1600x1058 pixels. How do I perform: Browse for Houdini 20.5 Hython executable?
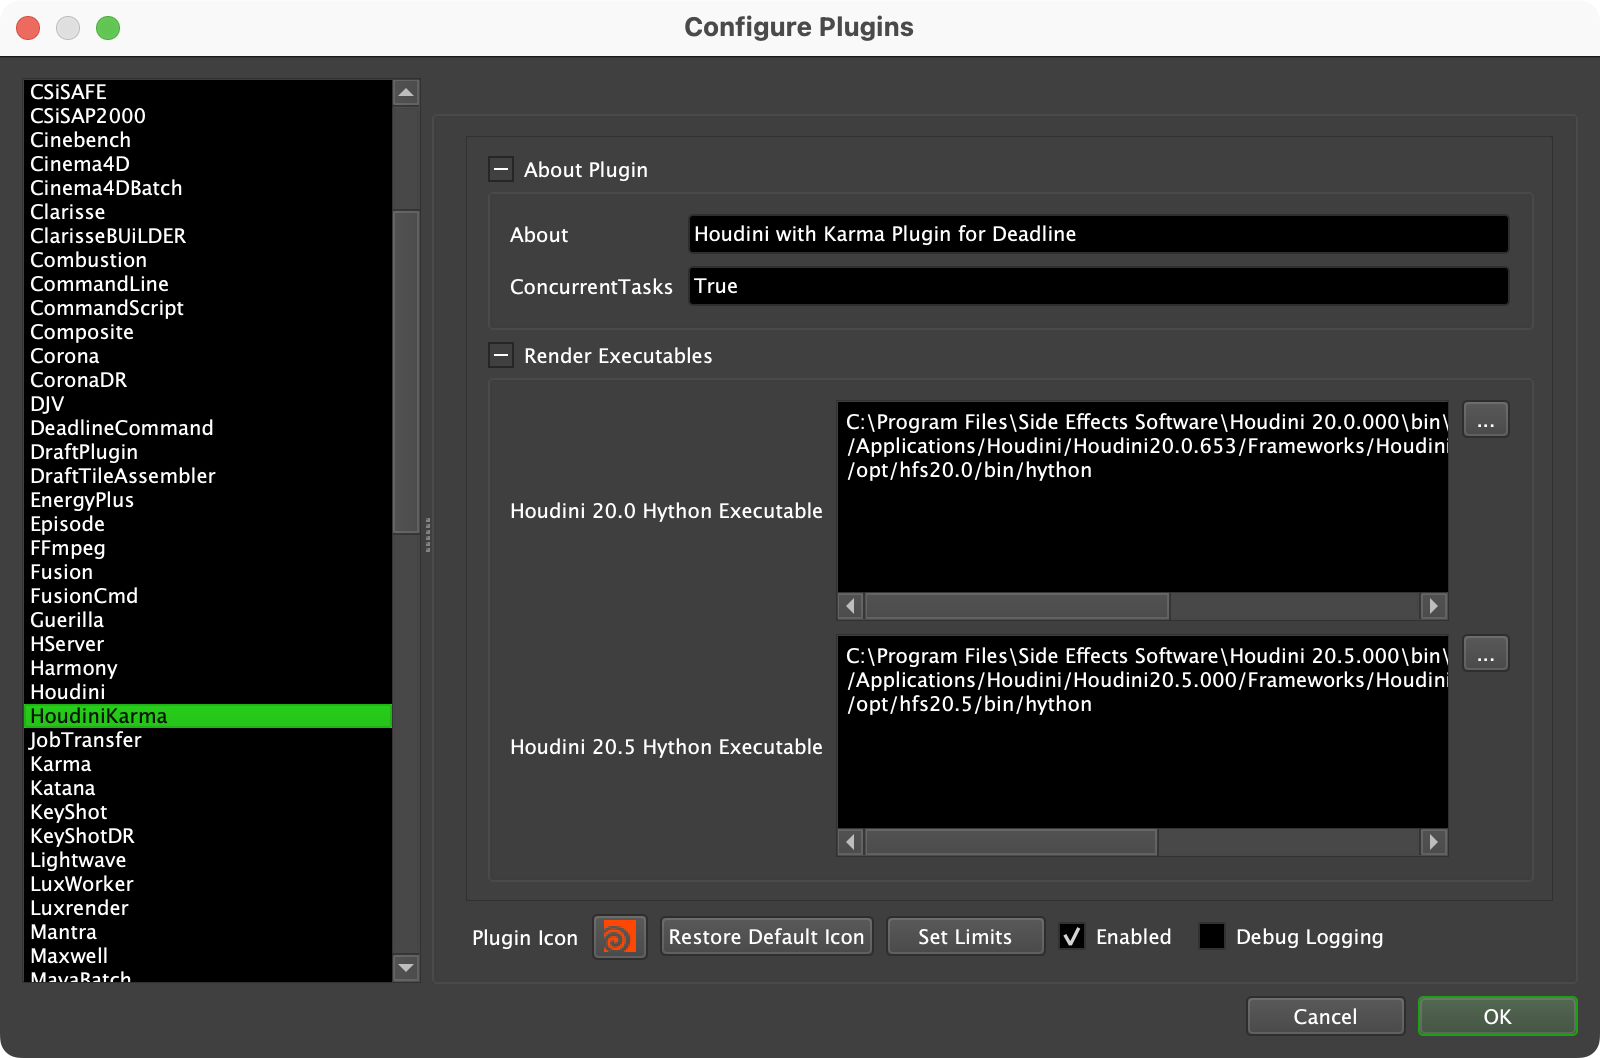(x=1486, y=654)
